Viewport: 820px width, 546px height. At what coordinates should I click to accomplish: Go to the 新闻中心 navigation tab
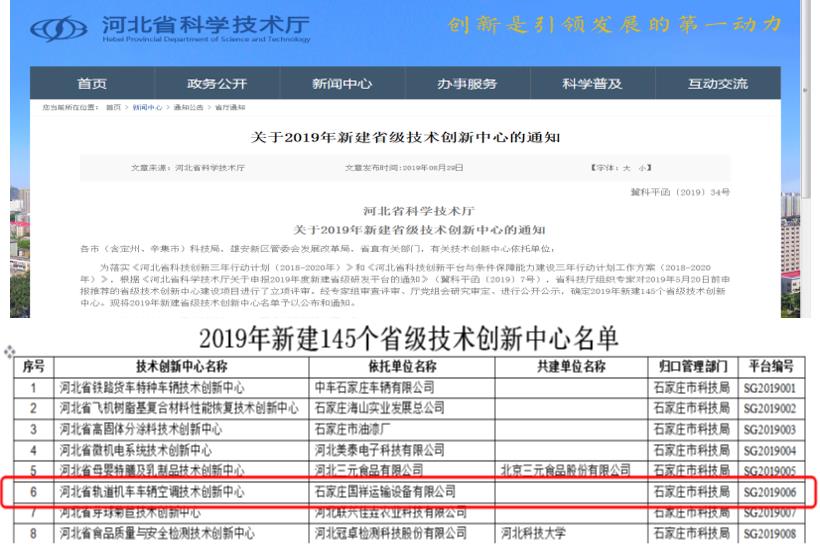click(342, 84)
